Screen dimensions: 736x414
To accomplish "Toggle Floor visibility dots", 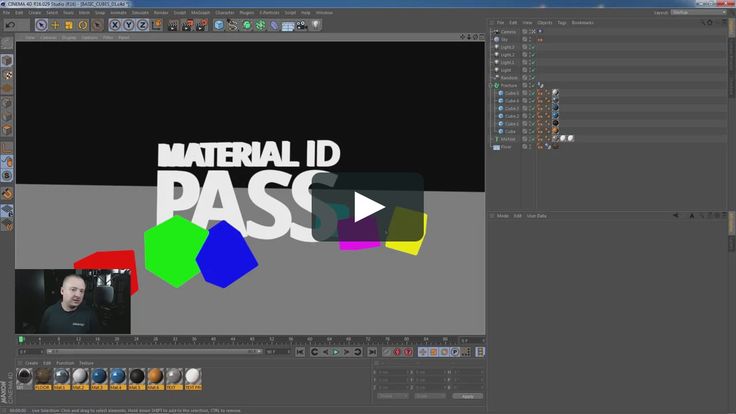I will click(530, 147).
